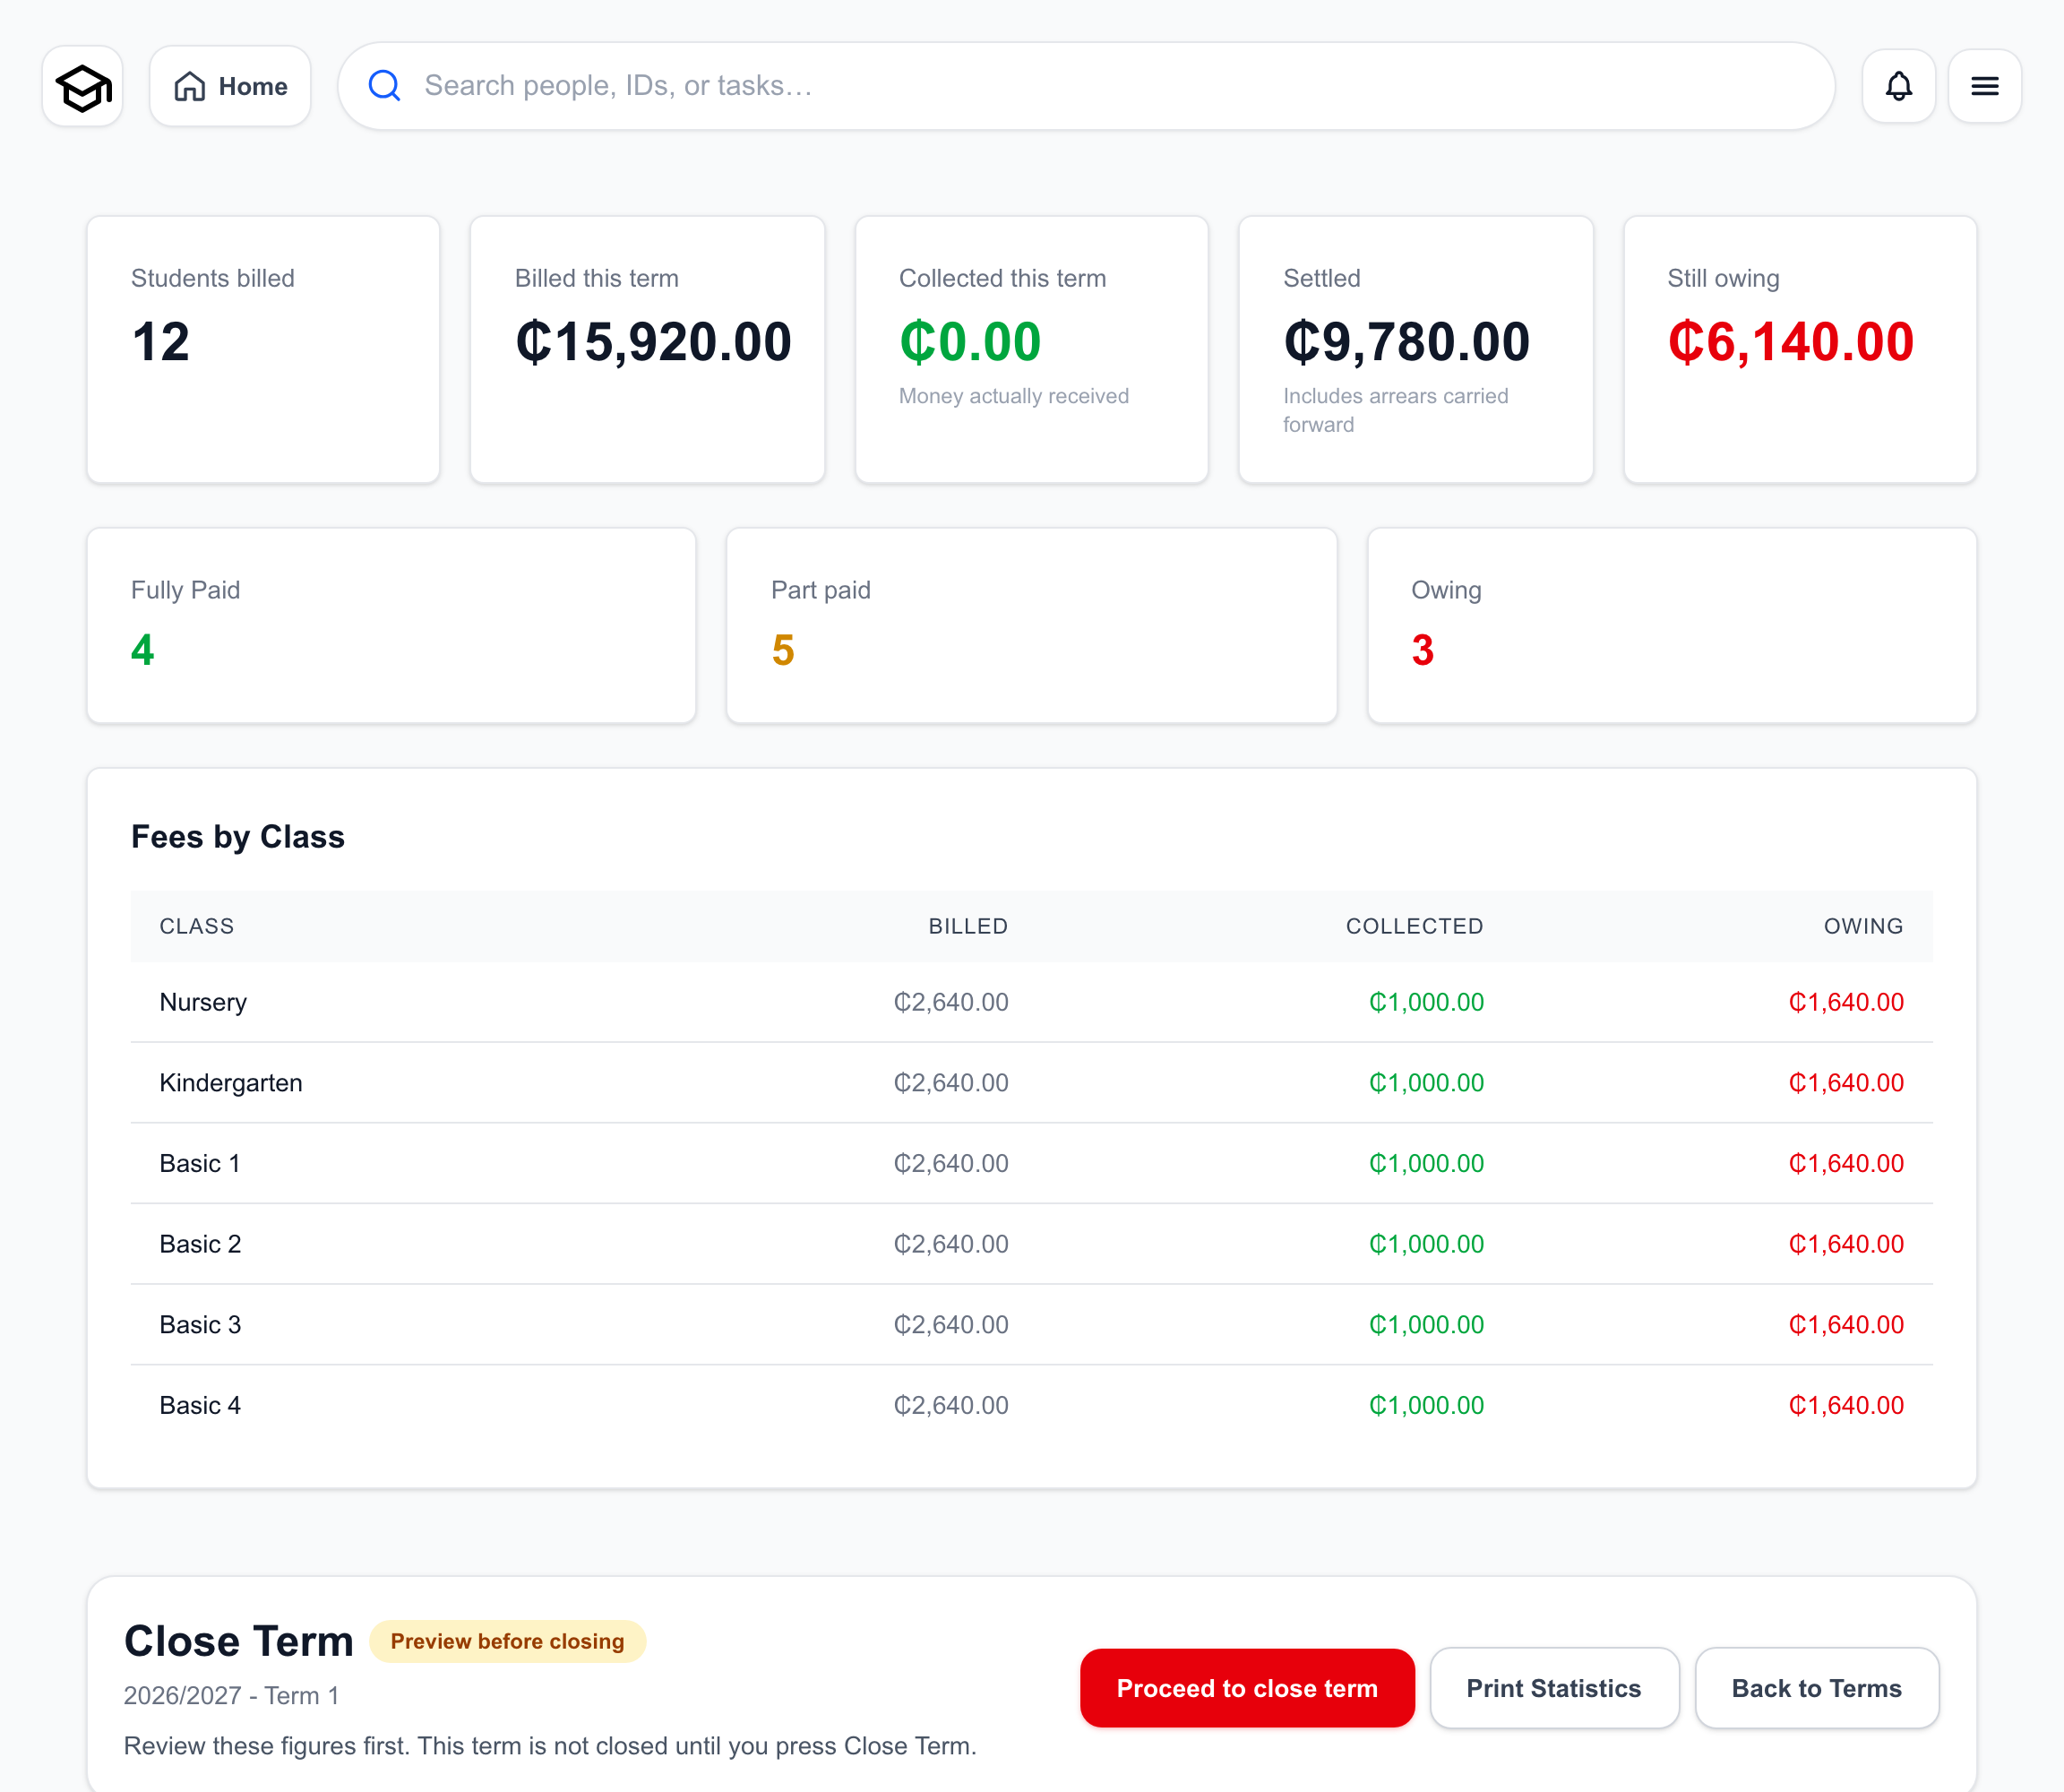Click Nursery billed amount ₵2,640.00

click(x=950, y=1002)
